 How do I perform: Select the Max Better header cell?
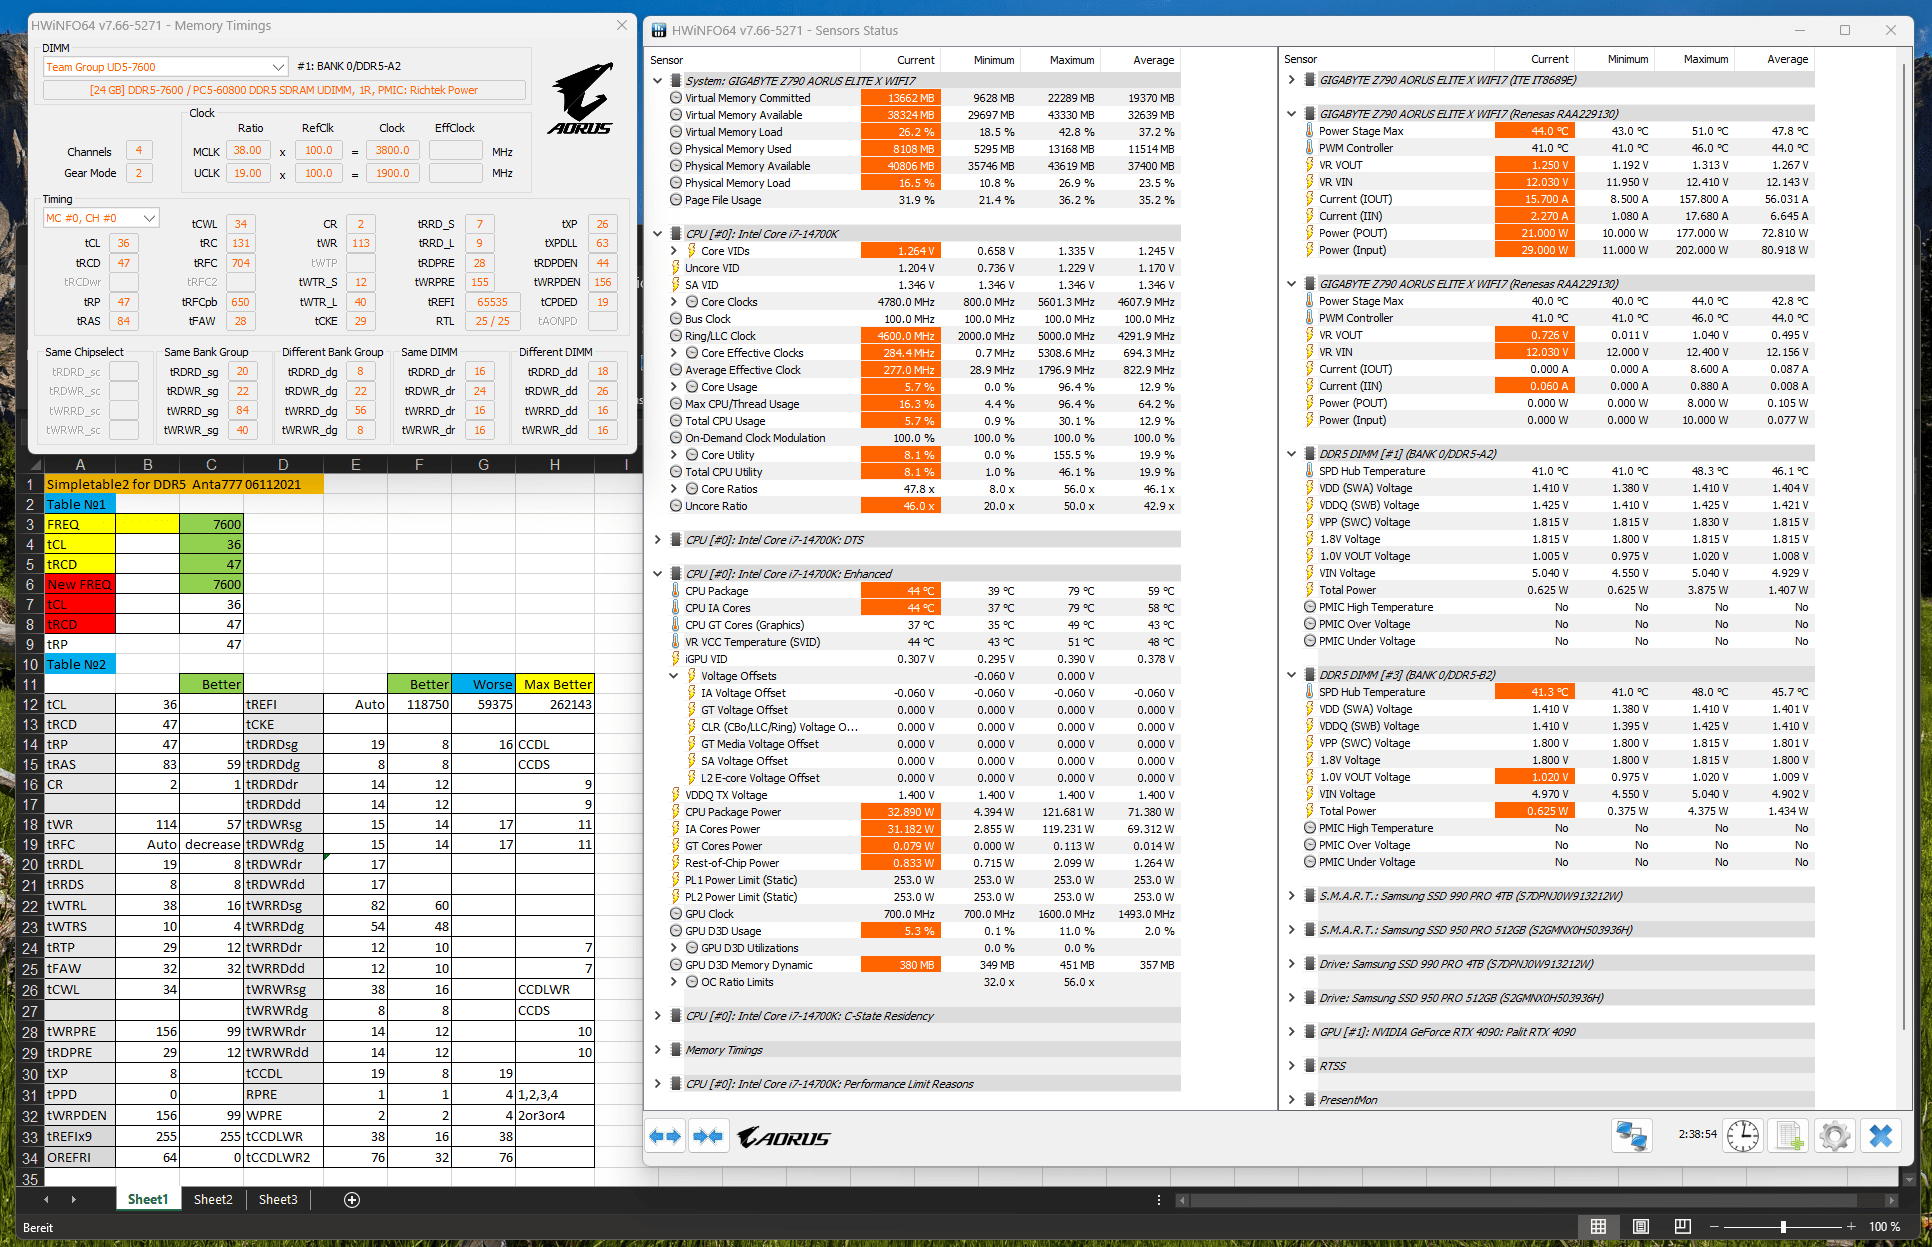click(555, 684)
